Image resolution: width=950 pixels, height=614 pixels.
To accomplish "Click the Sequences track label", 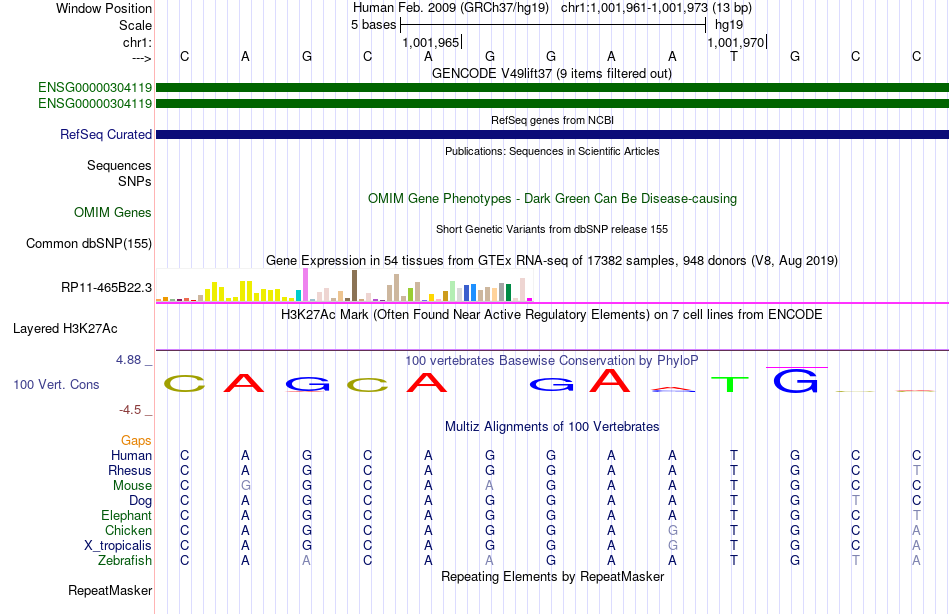I will pyautogui.click(x=119, y=165).
